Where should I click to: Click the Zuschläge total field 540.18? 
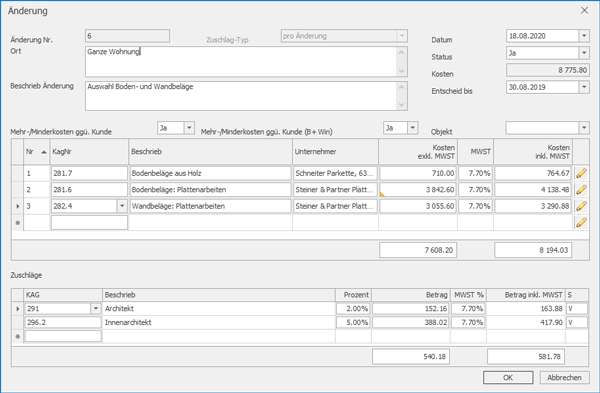(411, 357)
